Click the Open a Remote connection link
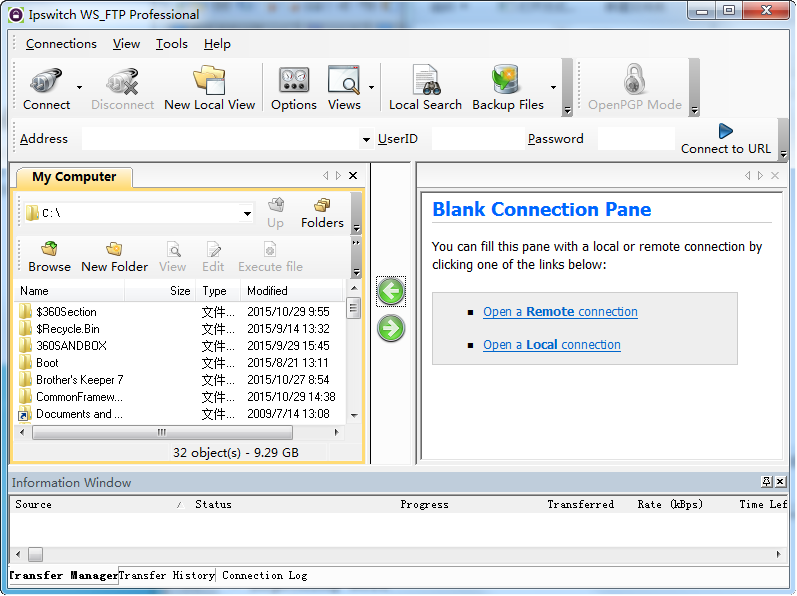This screenshot has width=797, height=596. [x=560, y=312]
